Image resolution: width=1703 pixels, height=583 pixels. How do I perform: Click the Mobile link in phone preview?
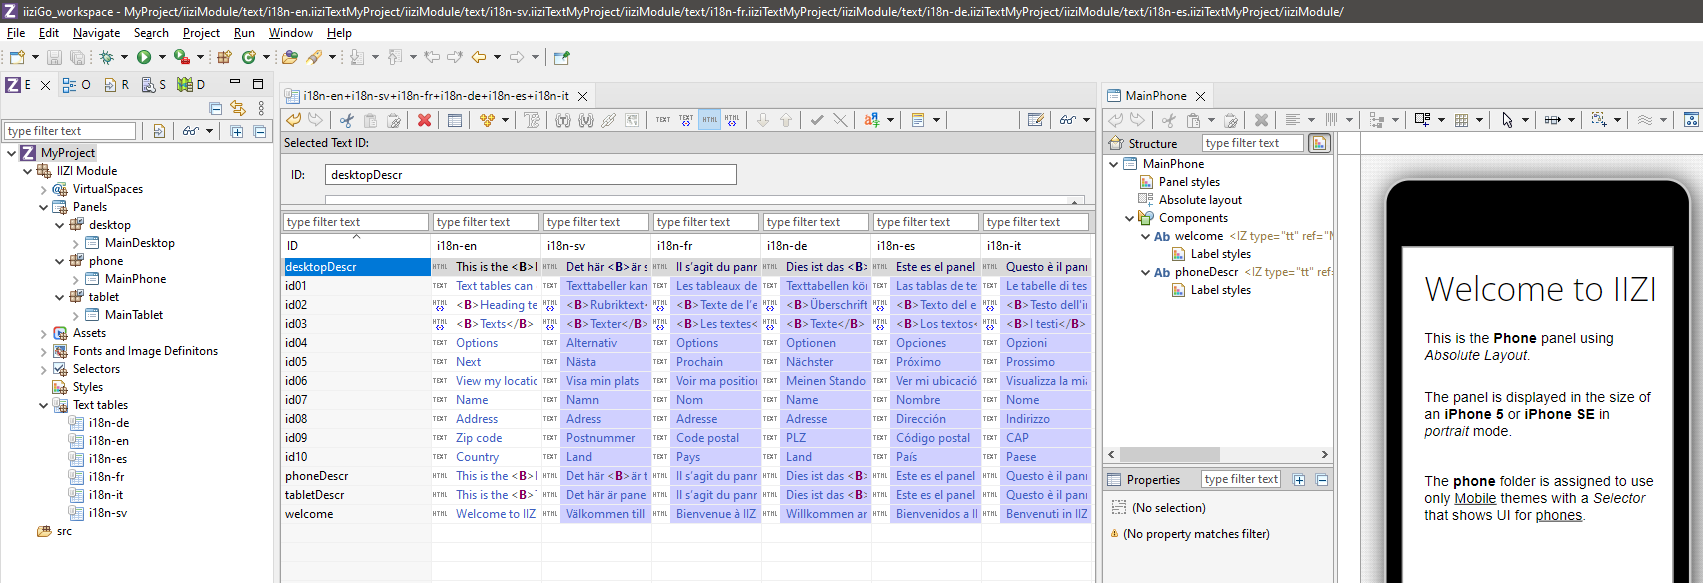1475,499
